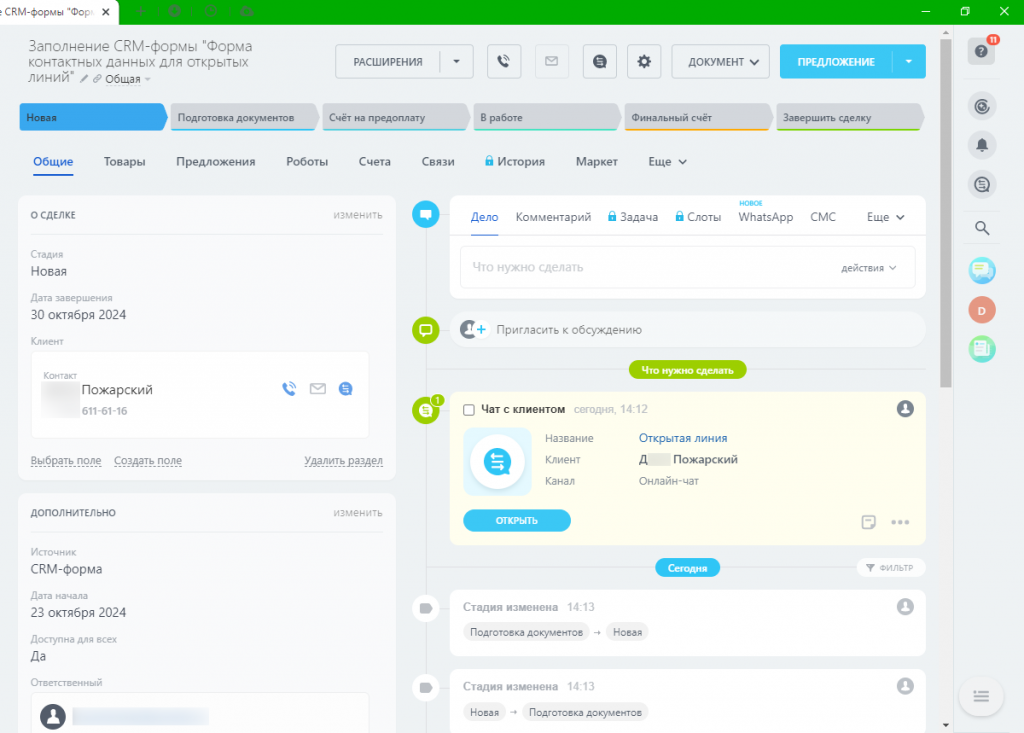Click the Удалить раздел link
This screenshot has width=1024, height=733.
pos(344,461)
